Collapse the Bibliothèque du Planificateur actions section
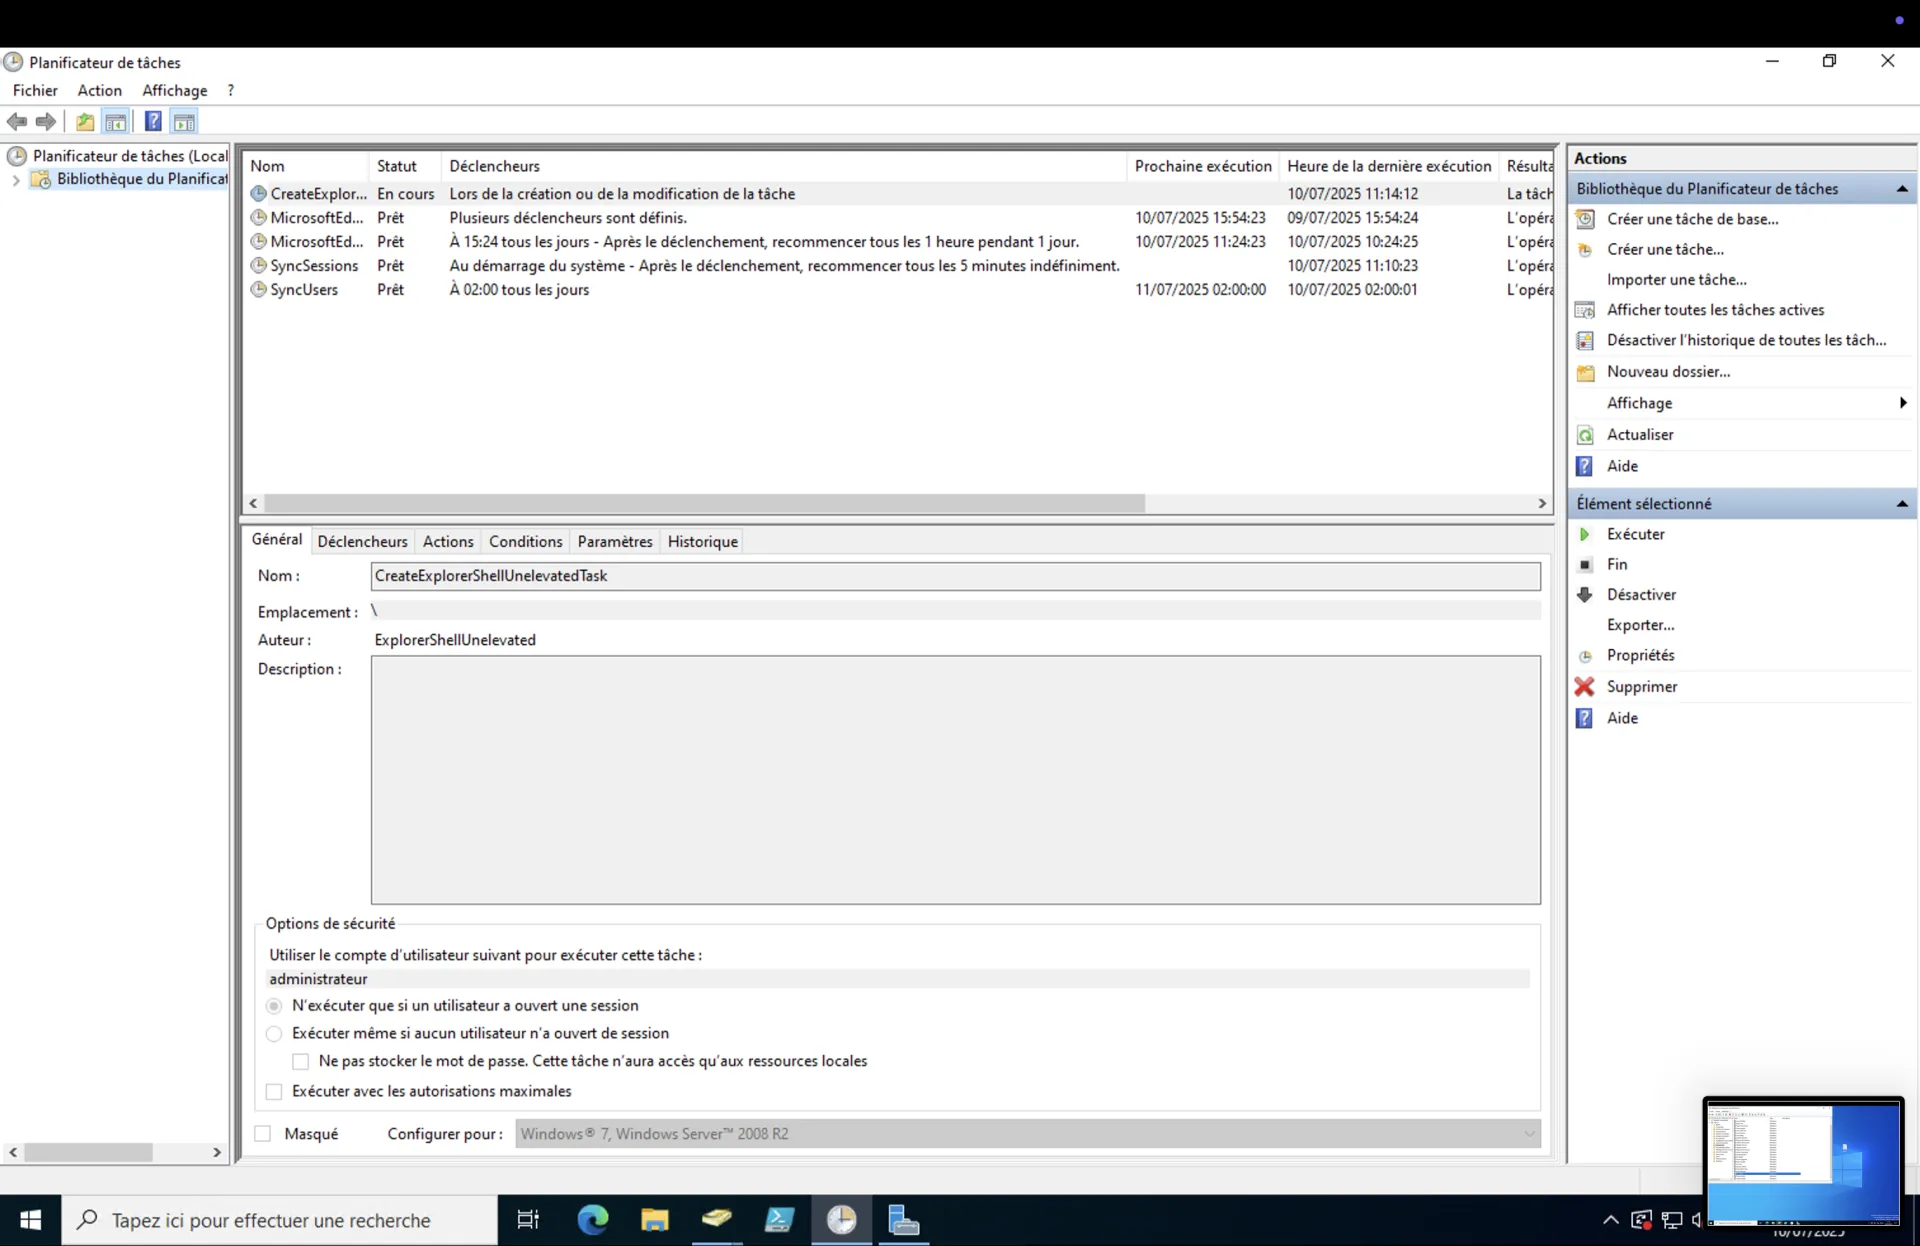 (x=1902, y=189)
